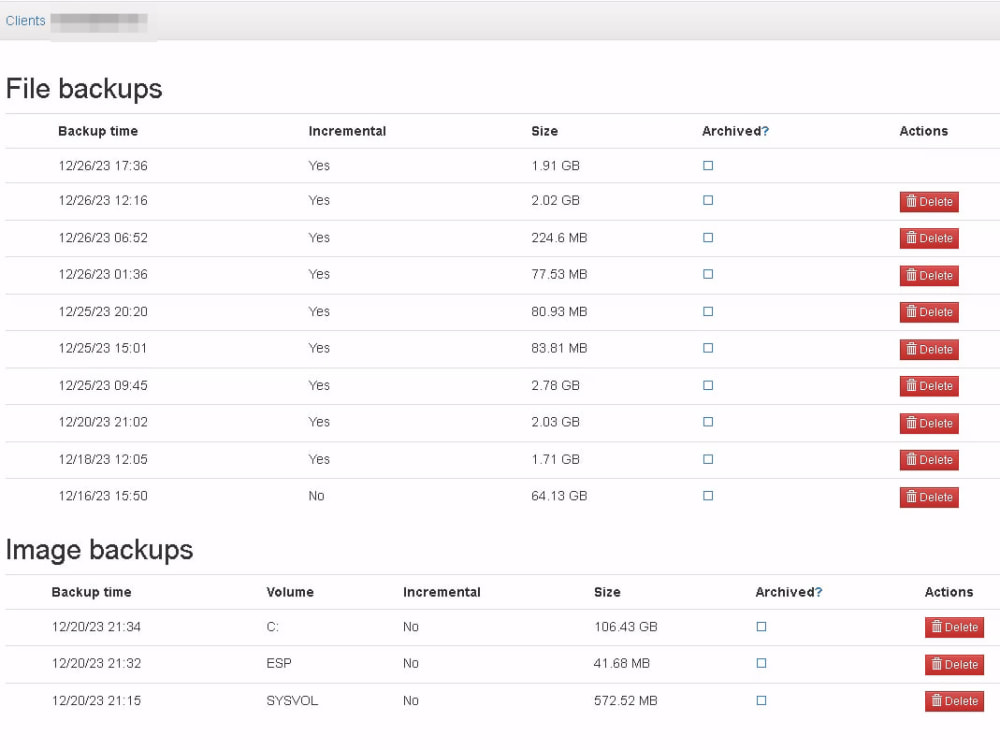Image resolution: width=1000 pixels, height=750 pixels.
Task: Delete the 1.71 GB incremental backup
Action: click(x=928, y=460)
